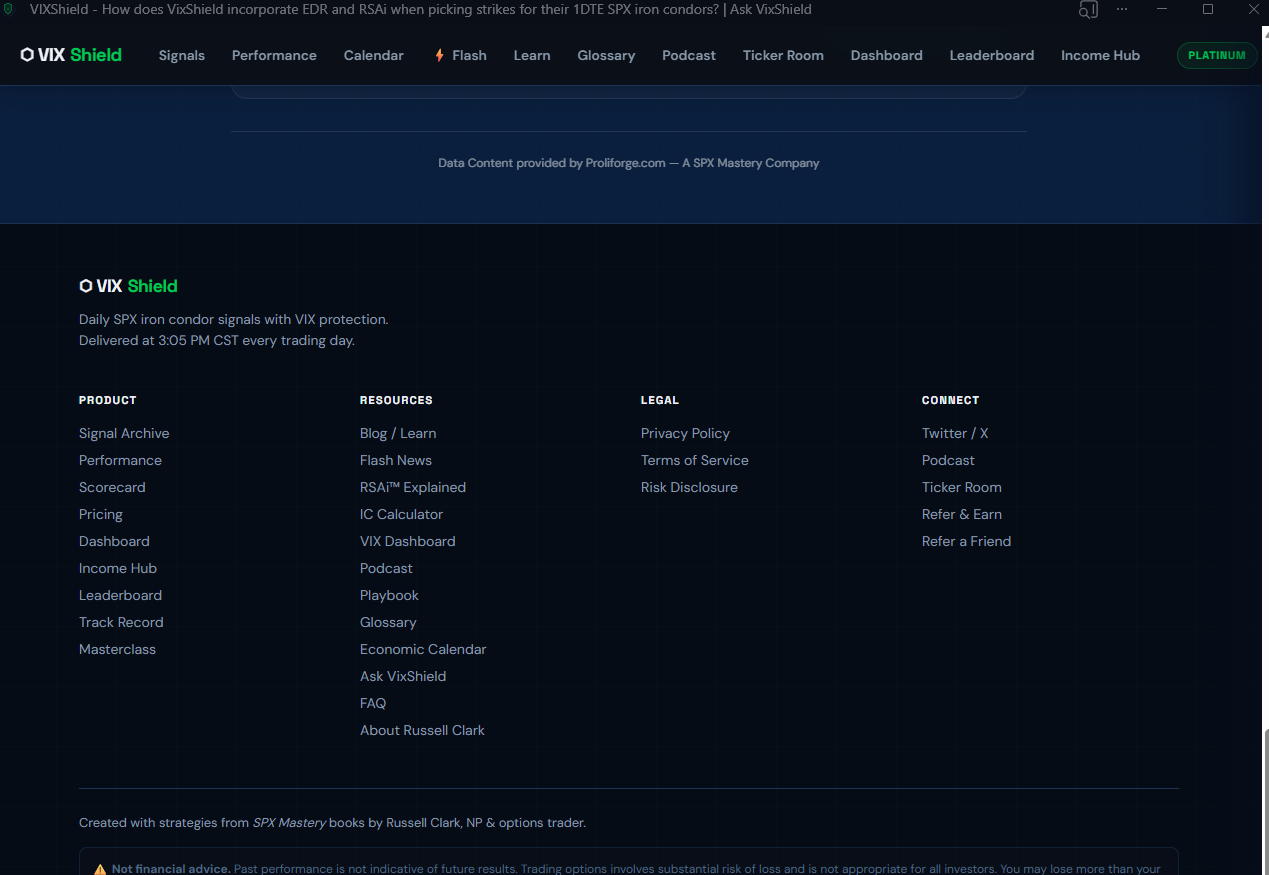Open FAQ under Resources
This screenshot has width=1269, height=875.
(373, 703)
